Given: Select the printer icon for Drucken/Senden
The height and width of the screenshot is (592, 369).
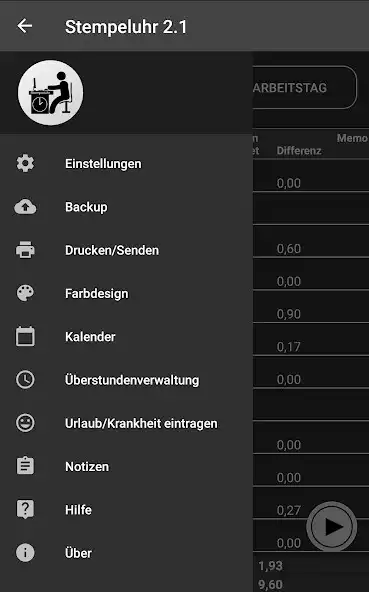Looking at the screenshot, I should [25, 250].
